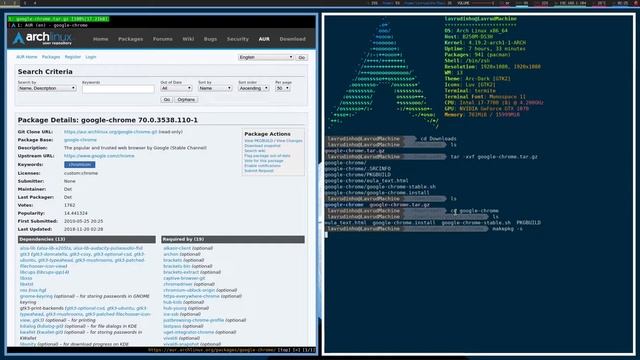
Task: Open Forums in the Arch navbar
Action: (162, 39)
